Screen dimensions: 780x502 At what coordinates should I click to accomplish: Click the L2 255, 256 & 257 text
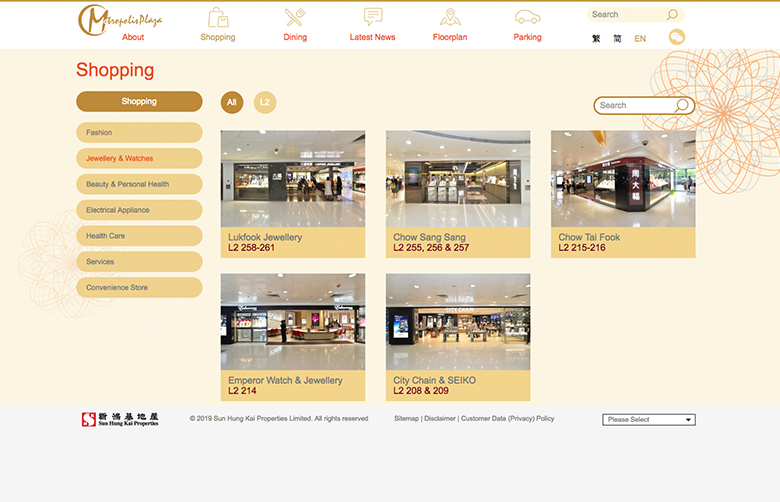coord(431,248)
